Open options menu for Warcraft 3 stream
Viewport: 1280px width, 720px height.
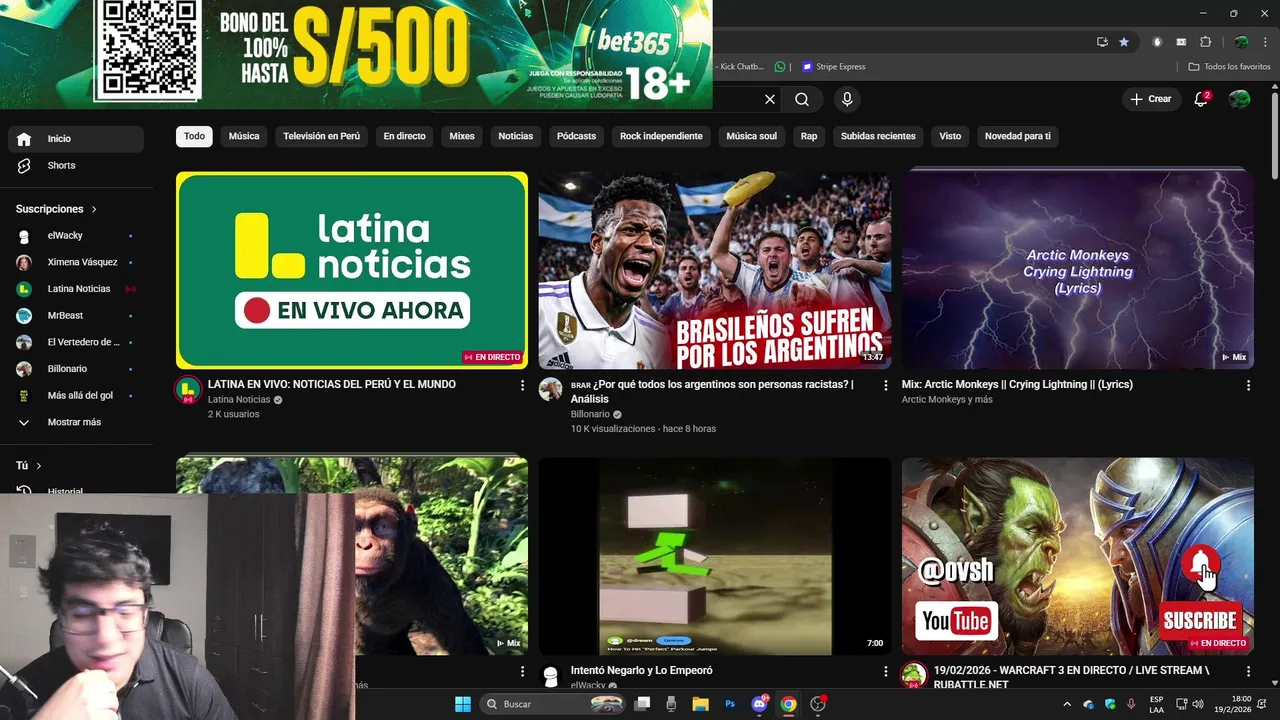[x=1248, y=671]
